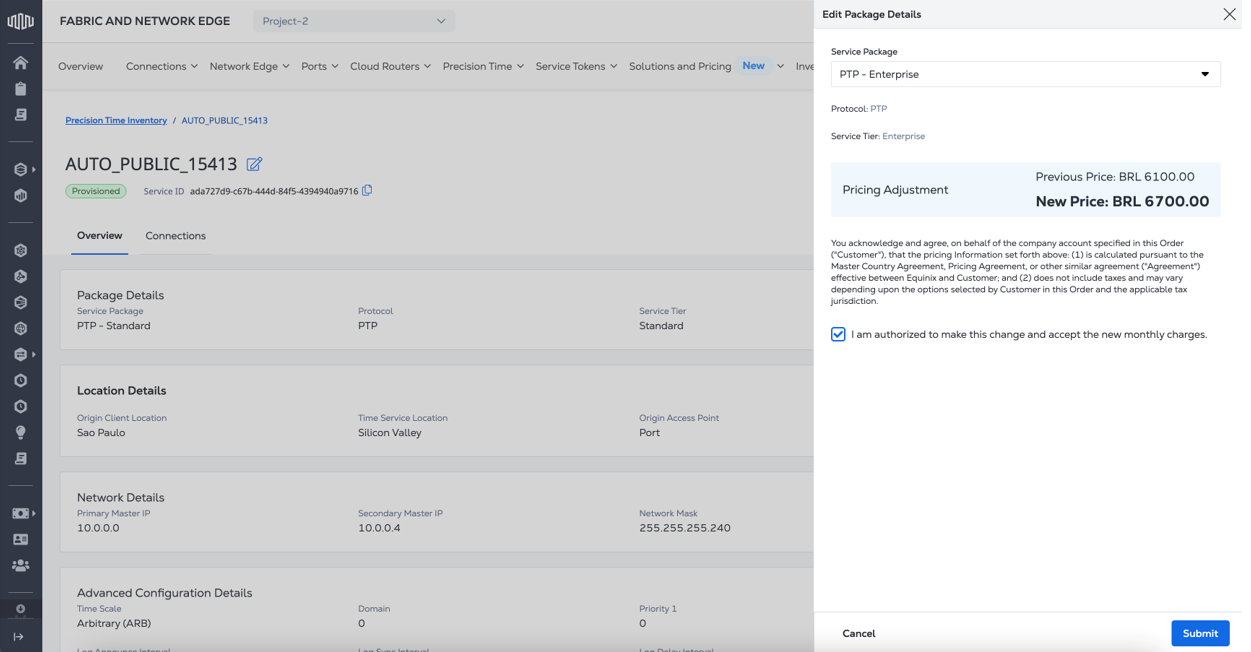Open the Project-2 project selector
Viewport: 1251px width, 652px height.
tap(354, 21)
